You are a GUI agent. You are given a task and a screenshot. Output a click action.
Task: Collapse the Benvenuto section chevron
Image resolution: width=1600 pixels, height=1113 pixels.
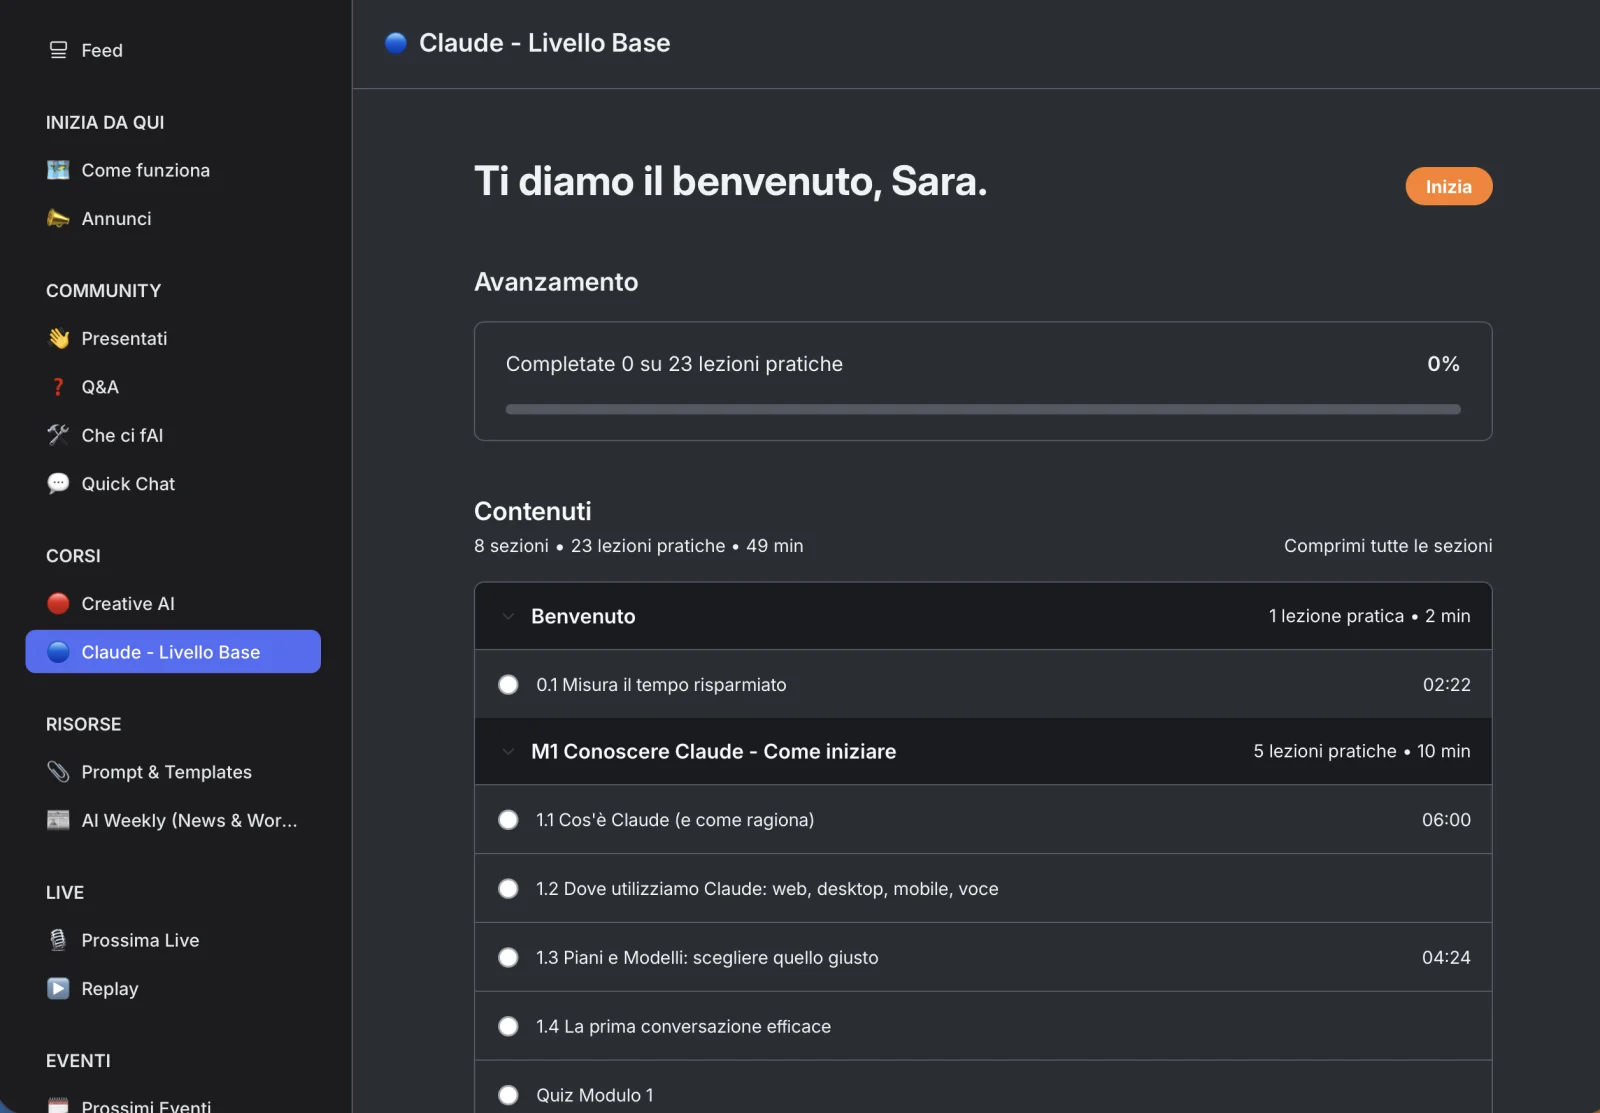508,617
